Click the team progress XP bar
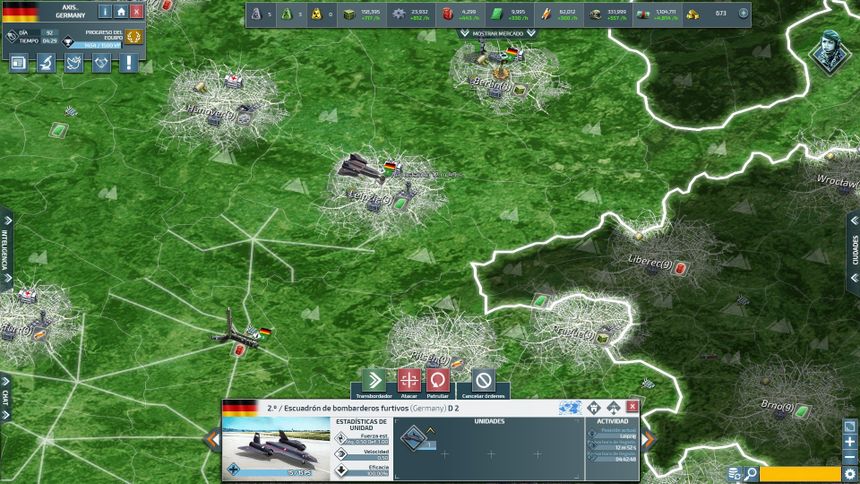This screenshot has height=484, width=860. click(94, 45)
